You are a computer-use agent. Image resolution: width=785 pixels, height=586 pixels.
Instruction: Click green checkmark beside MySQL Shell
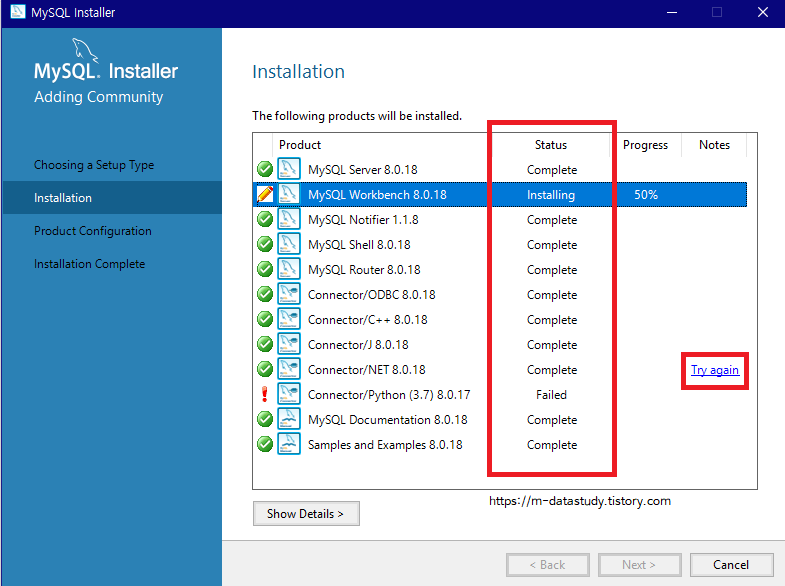coord(265,244)
